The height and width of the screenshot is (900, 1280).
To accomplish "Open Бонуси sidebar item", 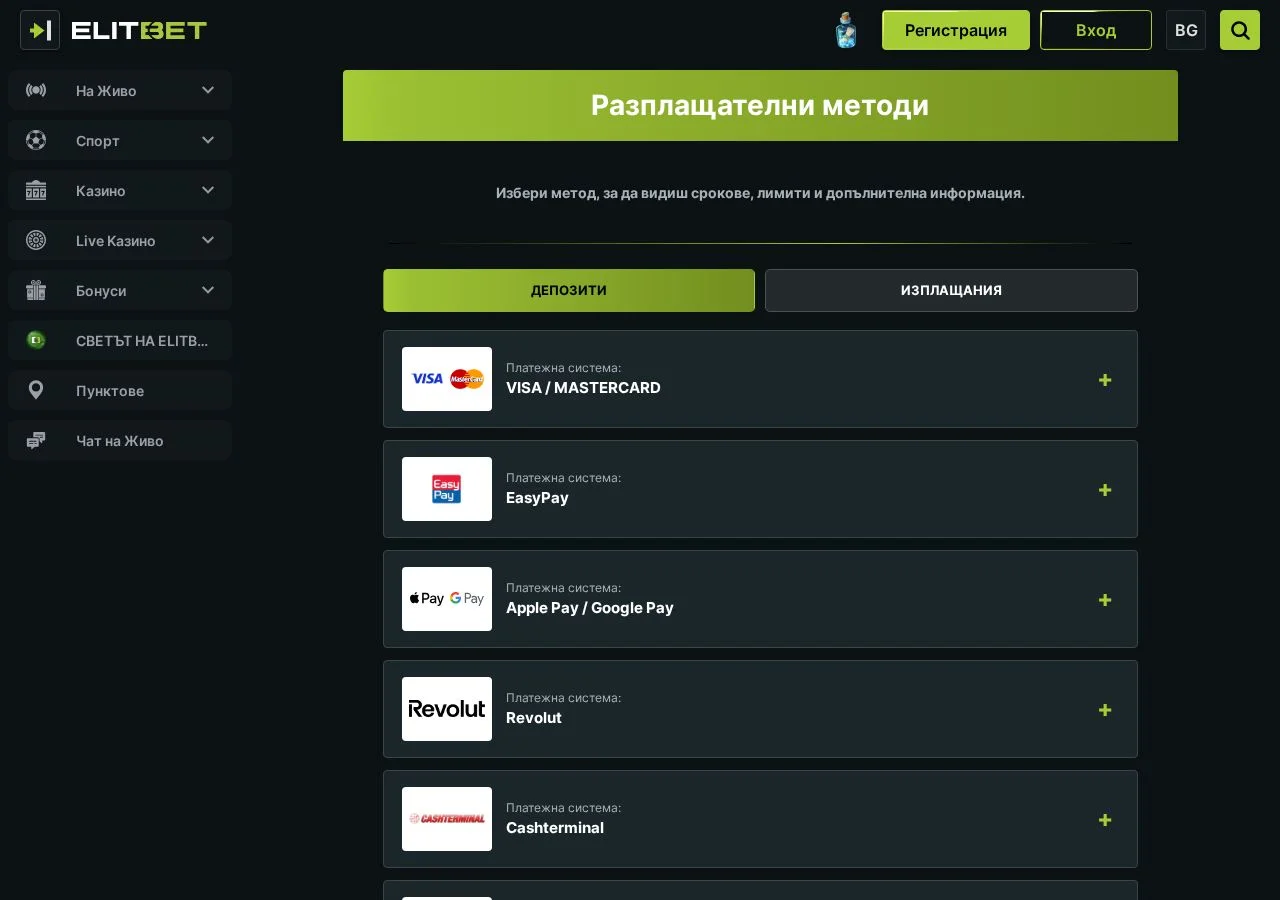I will tap(120, 290).
